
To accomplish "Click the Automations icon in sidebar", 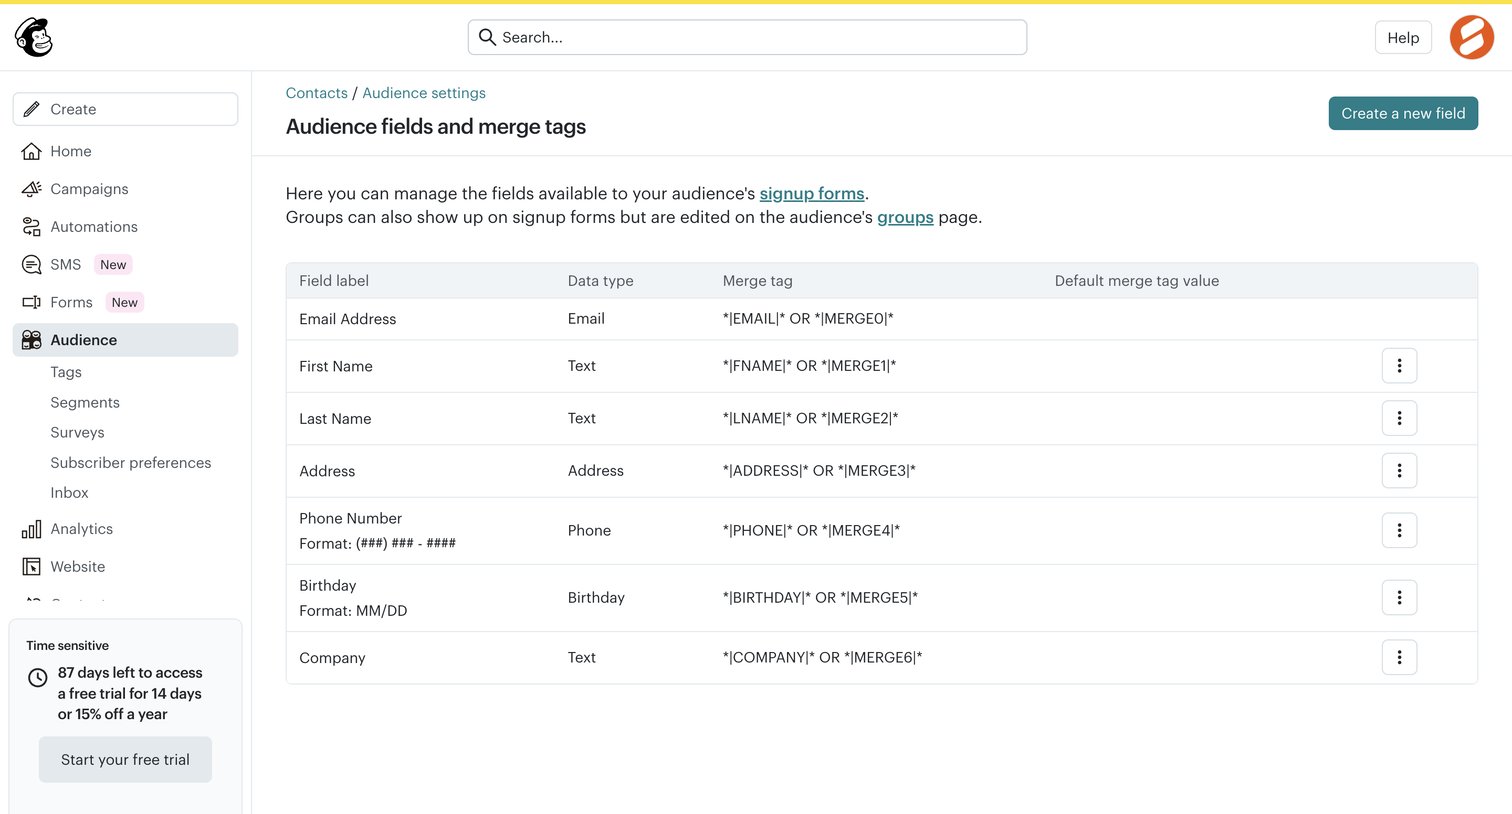I will (32, 227).
